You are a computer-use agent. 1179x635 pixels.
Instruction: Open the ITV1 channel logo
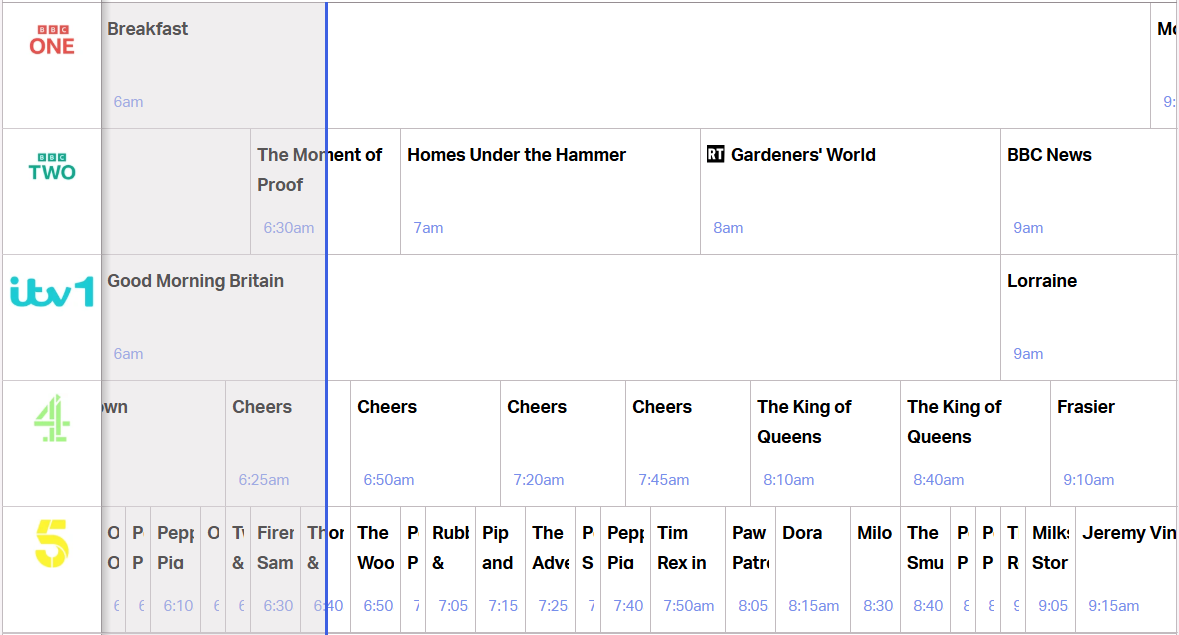[52, 292]
